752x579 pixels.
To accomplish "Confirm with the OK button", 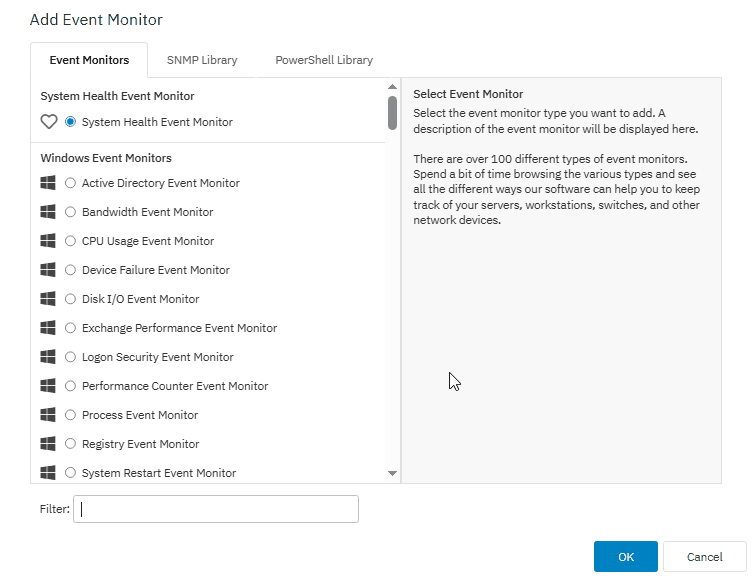I will tap(625, 557).
